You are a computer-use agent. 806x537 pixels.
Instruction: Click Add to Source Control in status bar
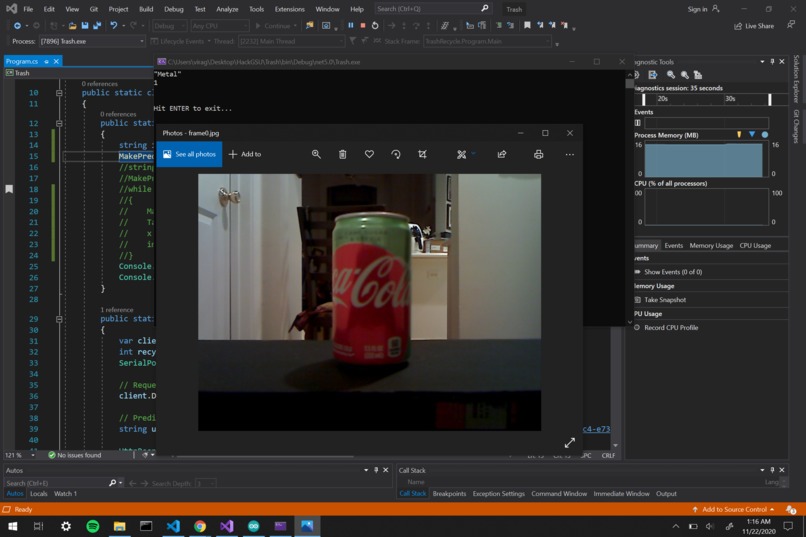coord(734,509)
